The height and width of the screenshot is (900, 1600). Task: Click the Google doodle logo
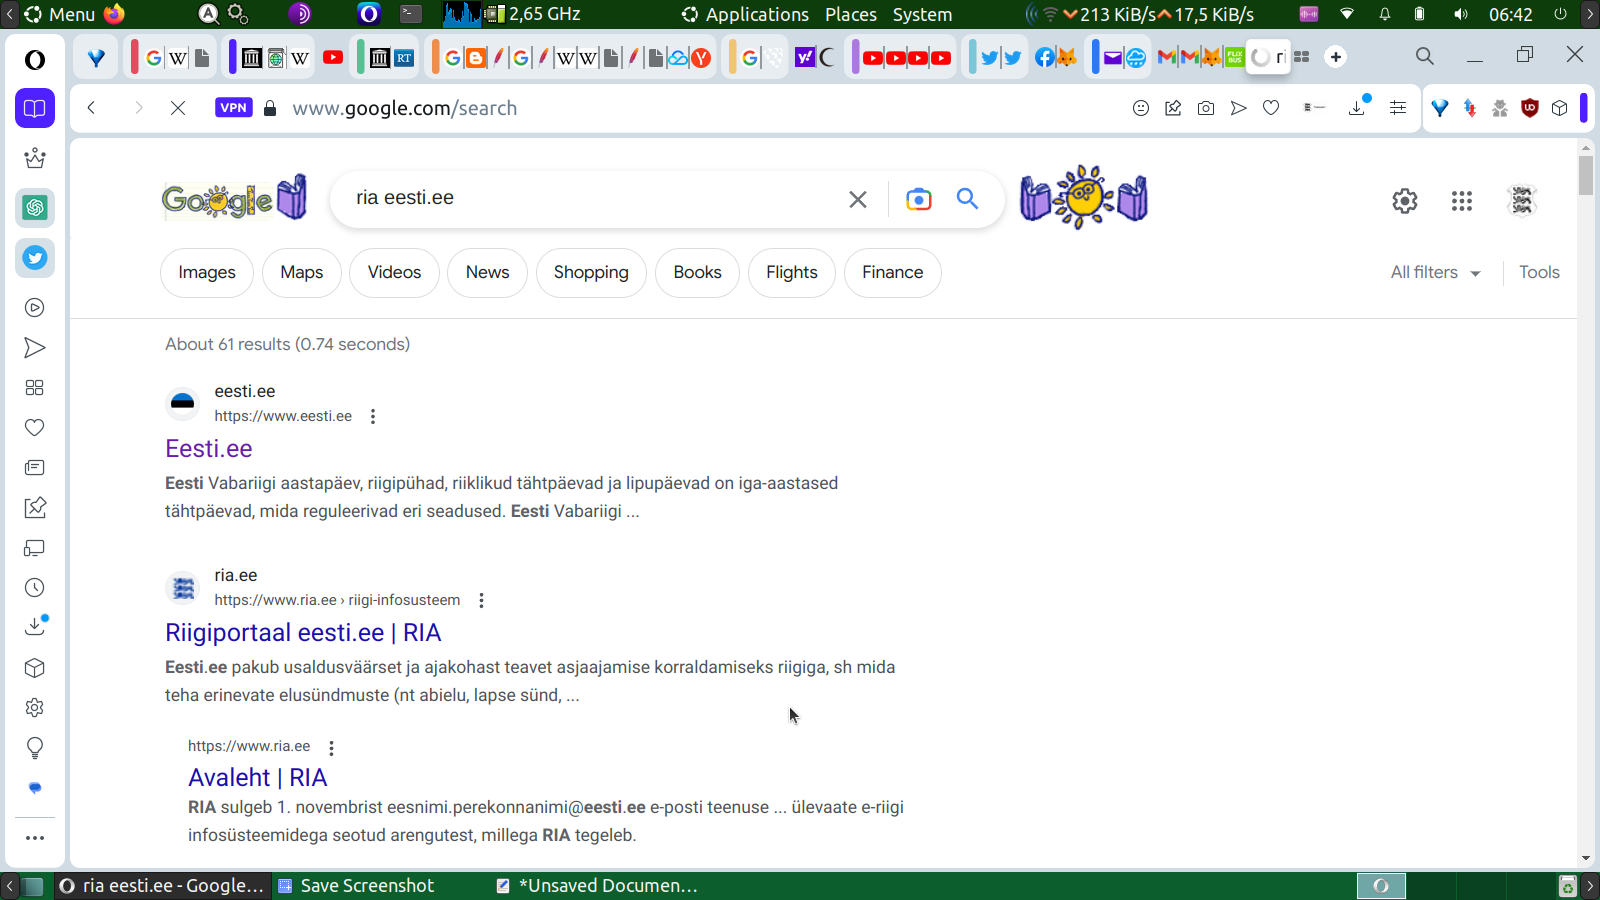(x=234, y=199)
